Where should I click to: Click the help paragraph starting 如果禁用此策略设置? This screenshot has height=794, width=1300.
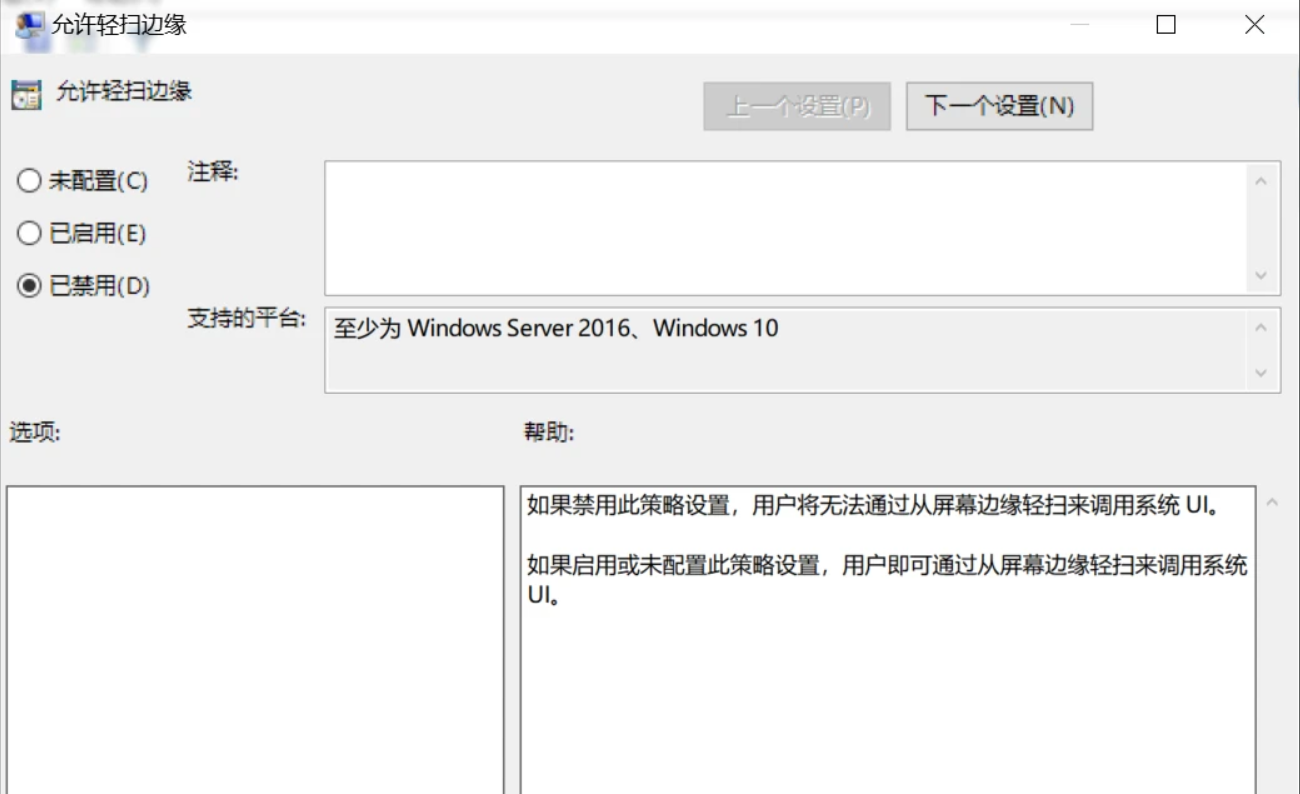(874, 504)
